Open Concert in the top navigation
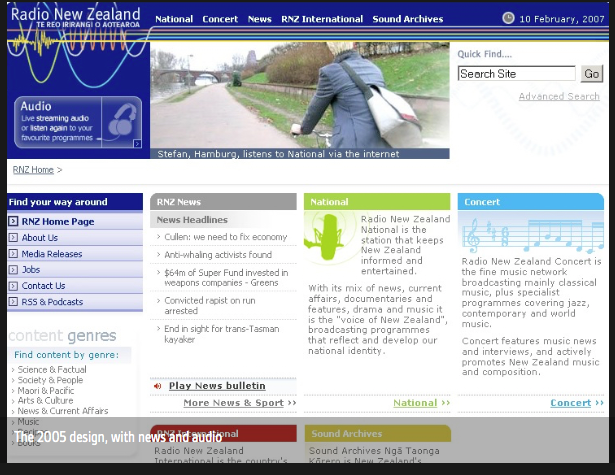The height and width of the screenshot is (475, 615). [220, 19]
